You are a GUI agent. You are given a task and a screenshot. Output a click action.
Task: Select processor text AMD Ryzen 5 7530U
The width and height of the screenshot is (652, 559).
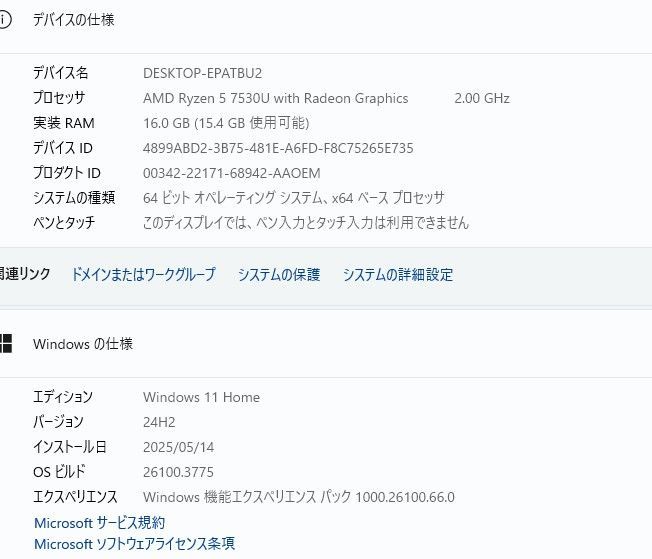206,98
